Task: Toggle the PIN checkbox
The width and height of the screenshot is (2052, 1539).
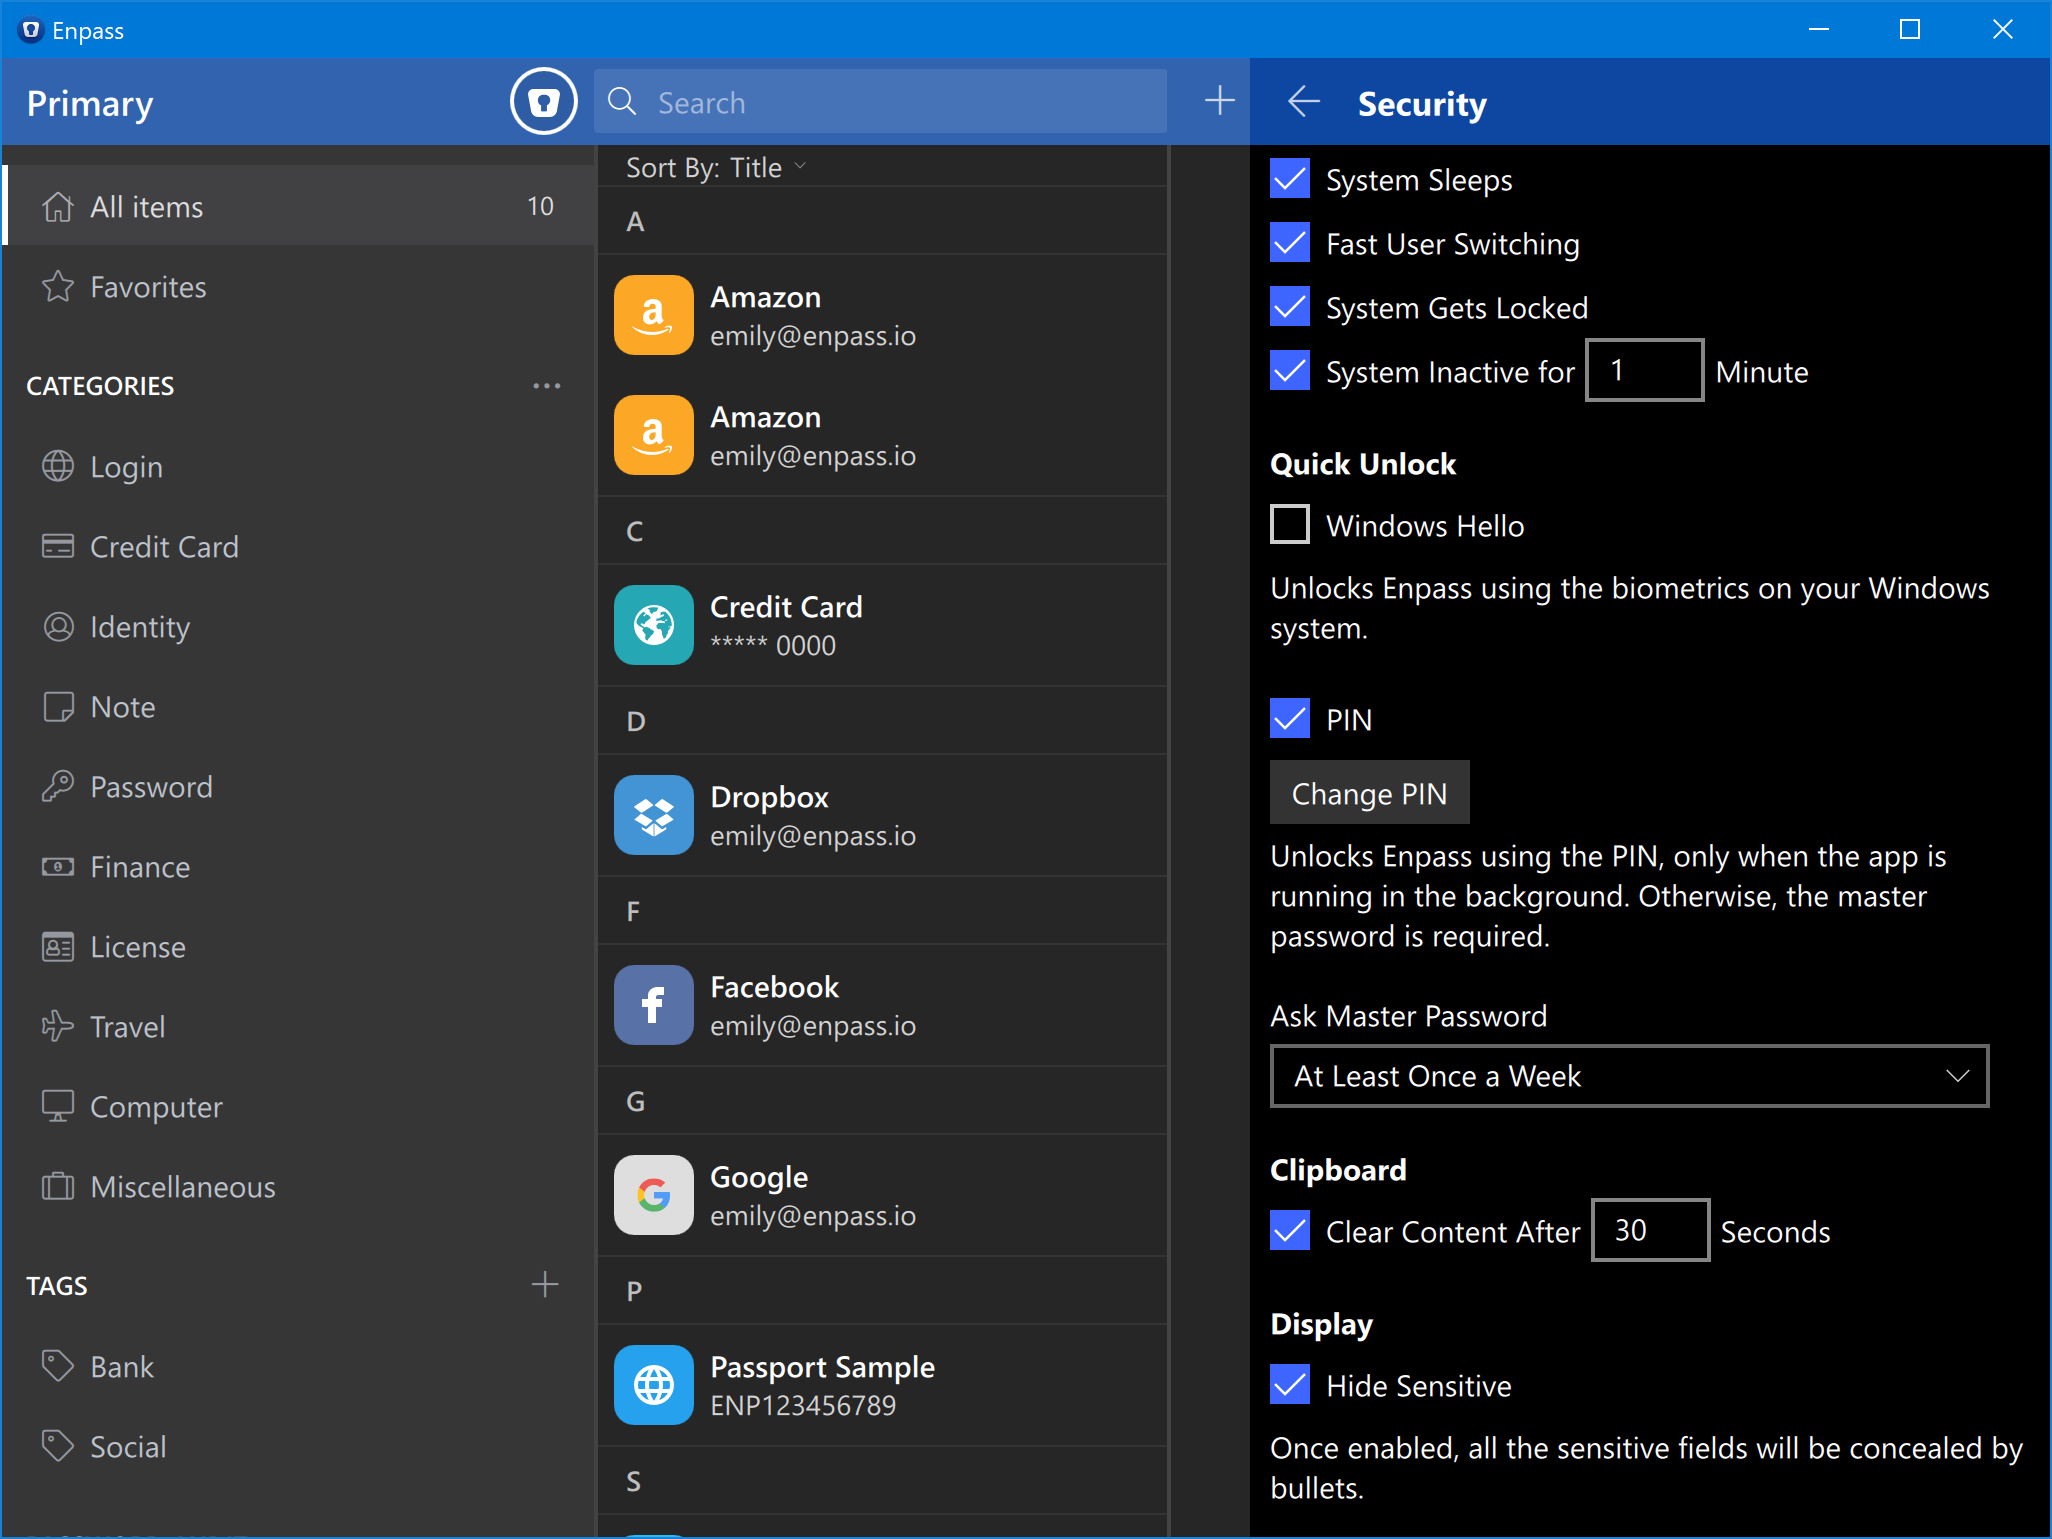Action: (x=1290, y=719)
